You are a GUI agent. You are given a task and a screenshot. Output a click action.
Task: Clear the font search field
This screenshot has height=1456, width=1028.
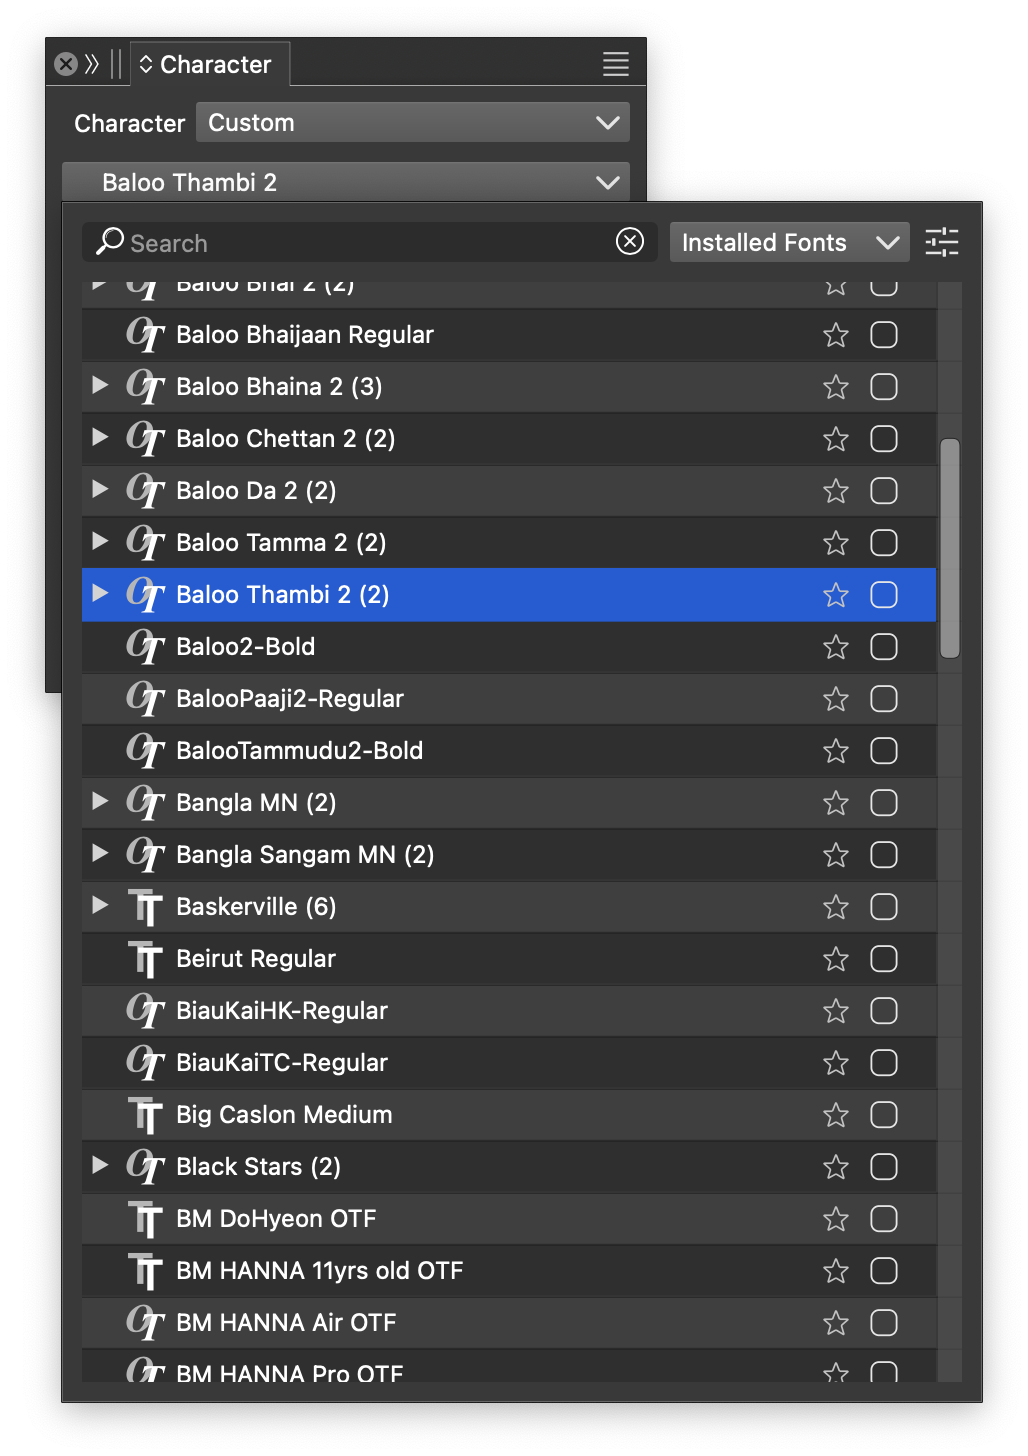tap(630, 242)
